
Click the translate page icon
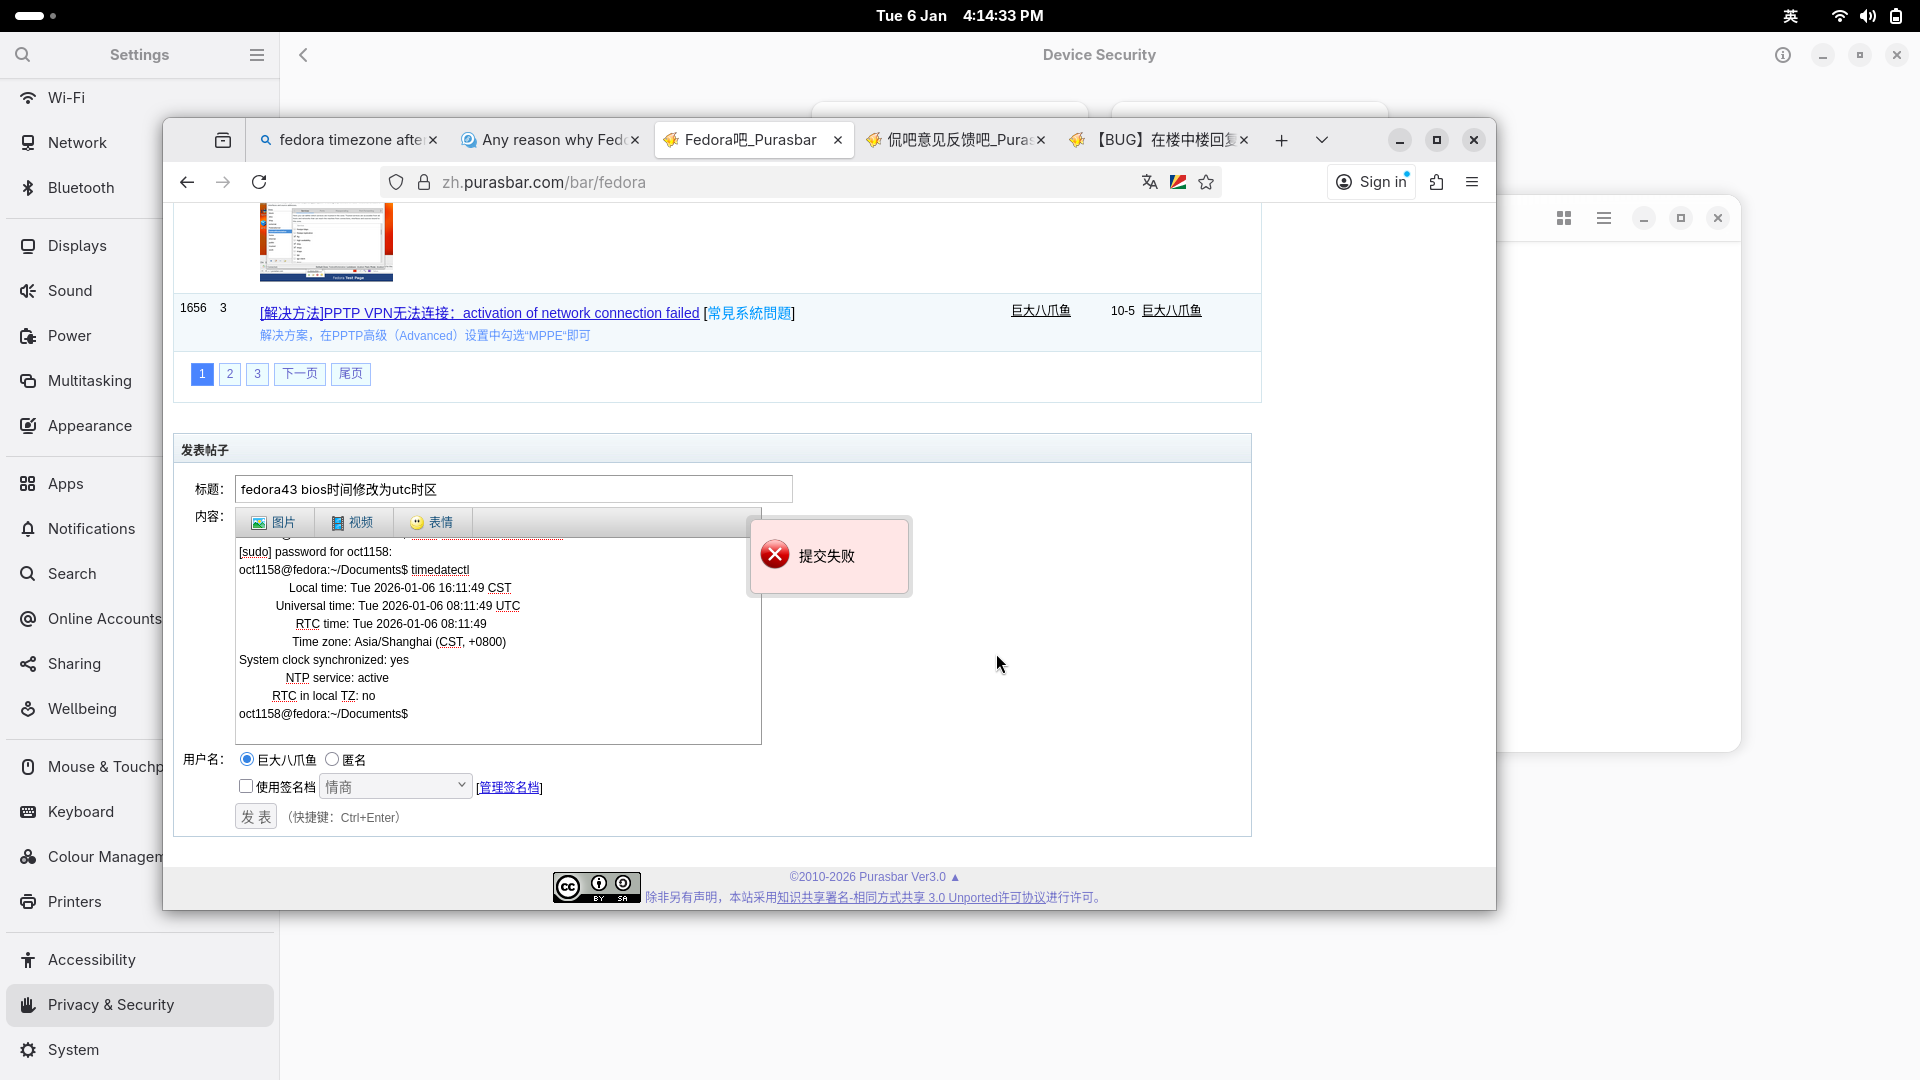pyautogui.click(x=1149, y=182)
